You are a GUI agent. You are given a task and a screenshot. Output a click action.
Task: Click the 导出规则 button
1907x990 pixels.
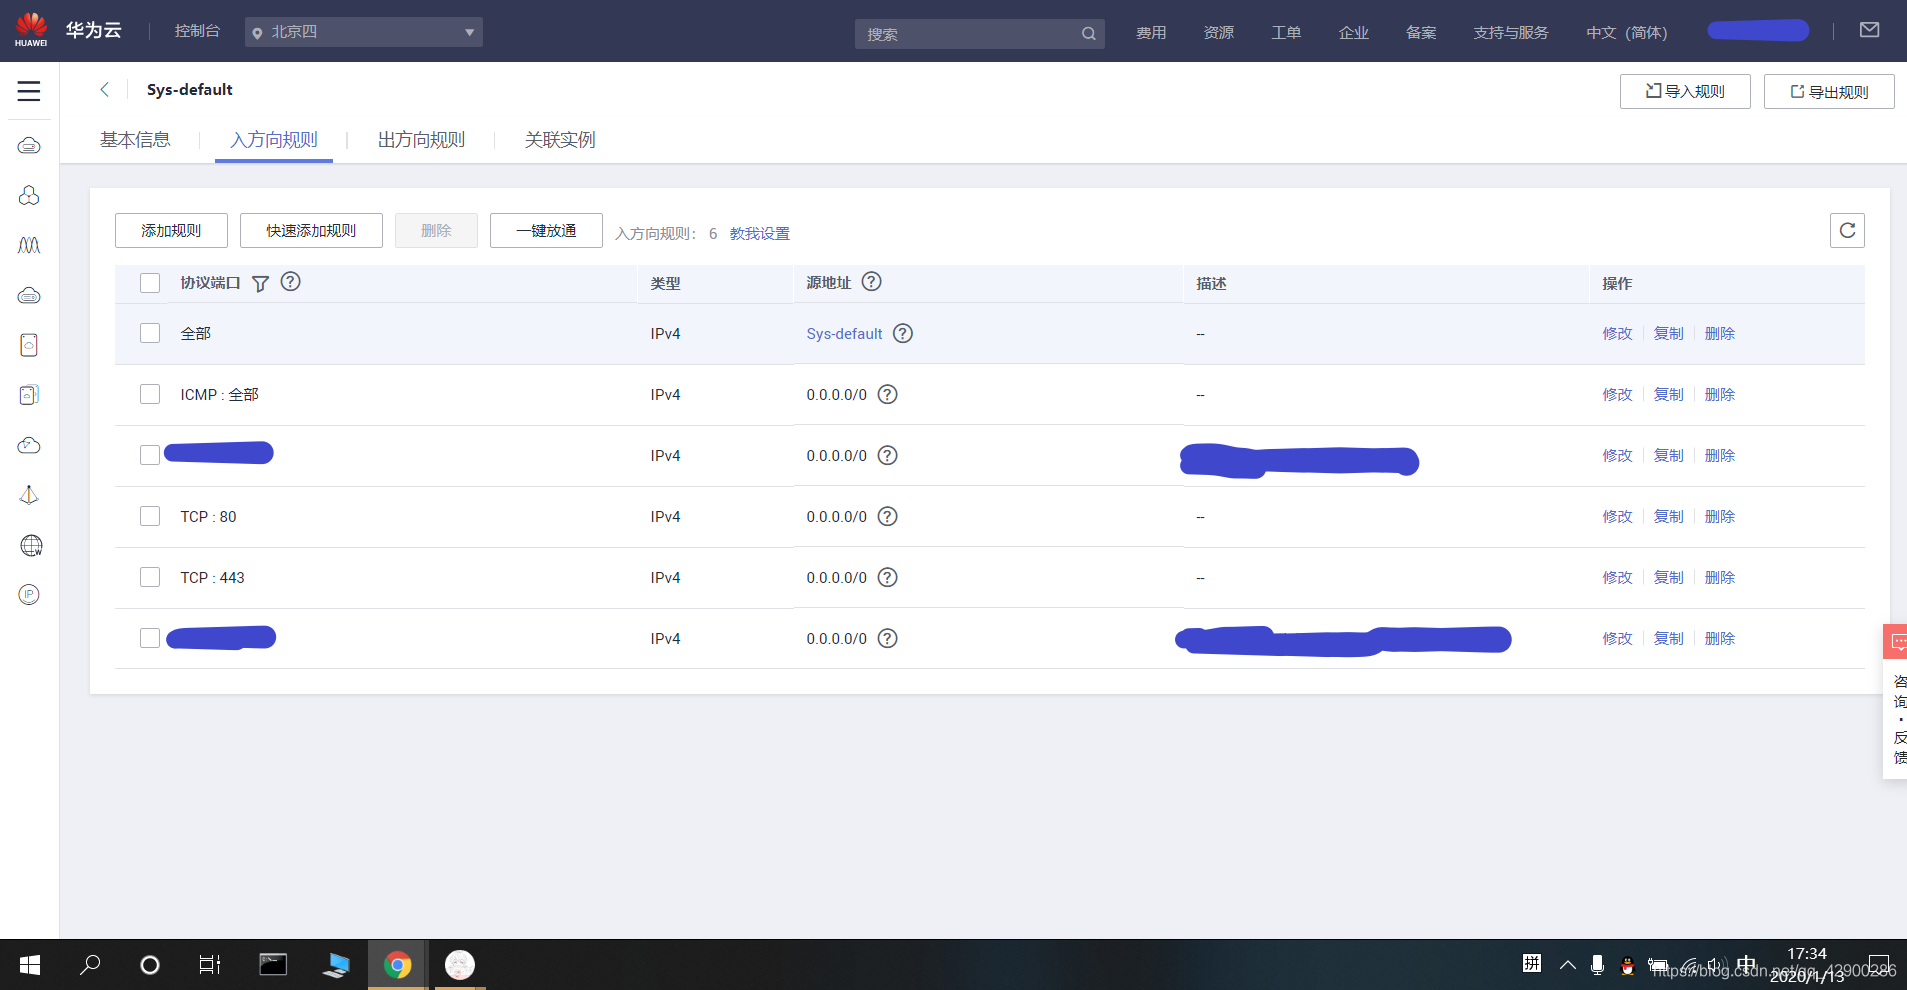point(1829,91)
